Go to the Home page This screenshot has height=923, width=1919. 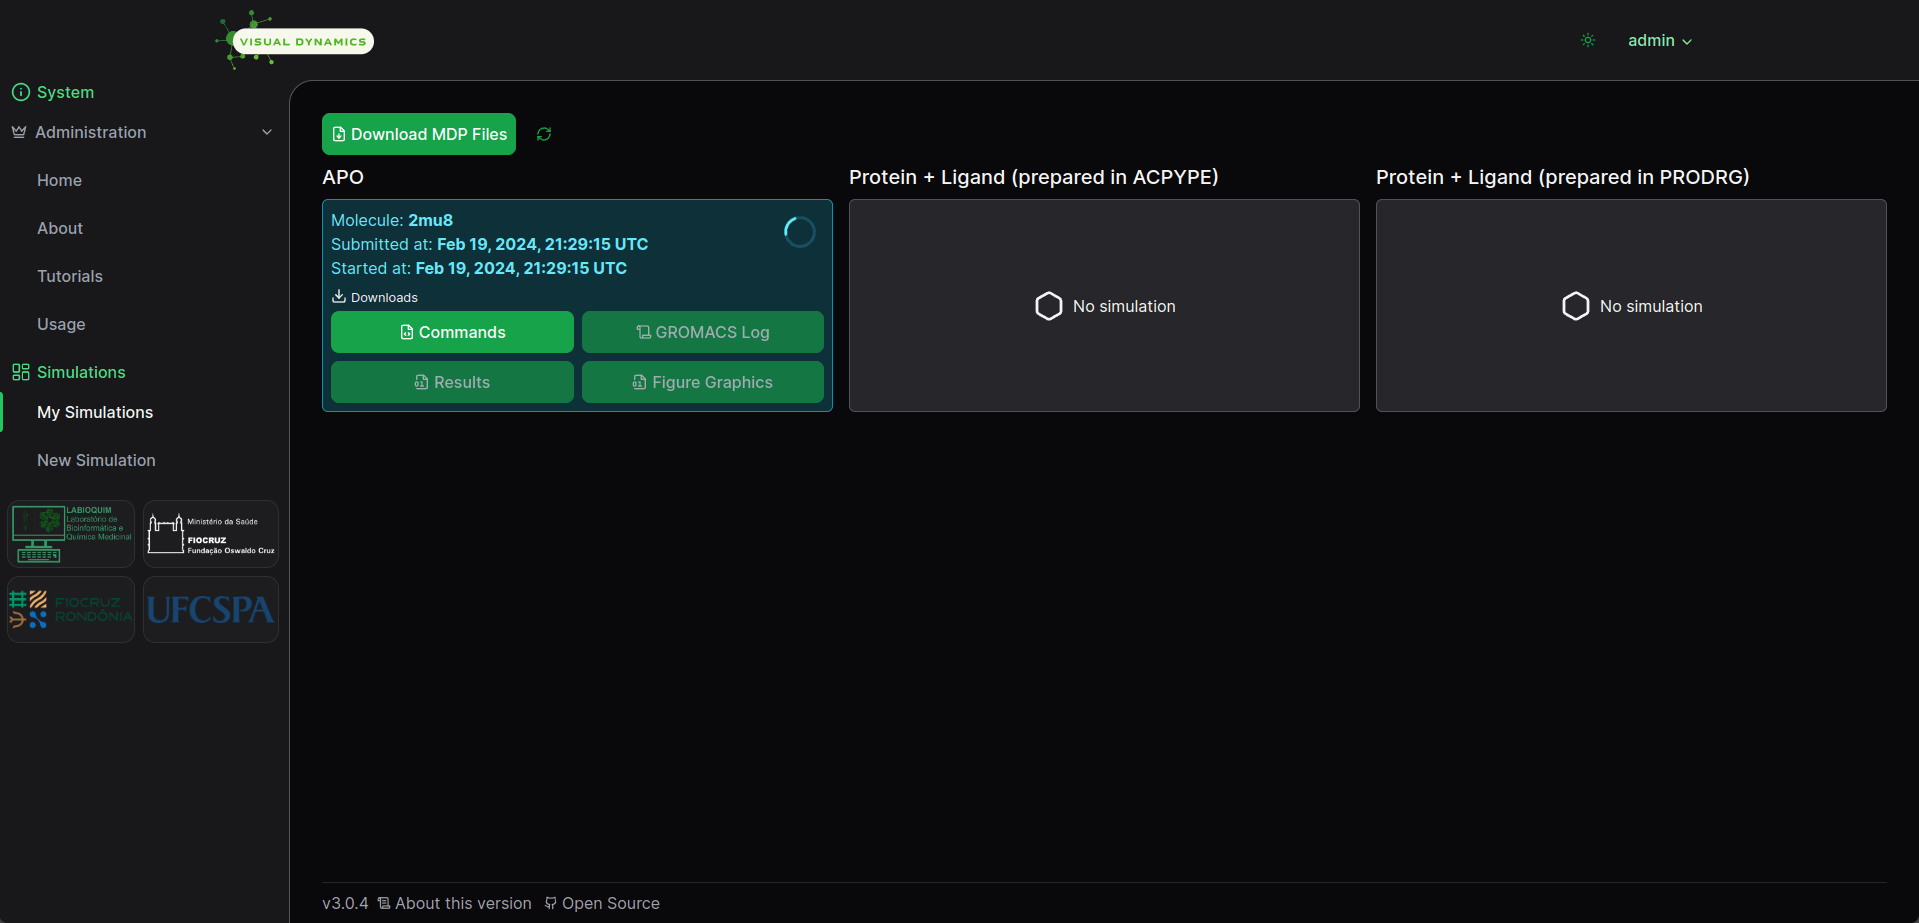click(59, 180)
